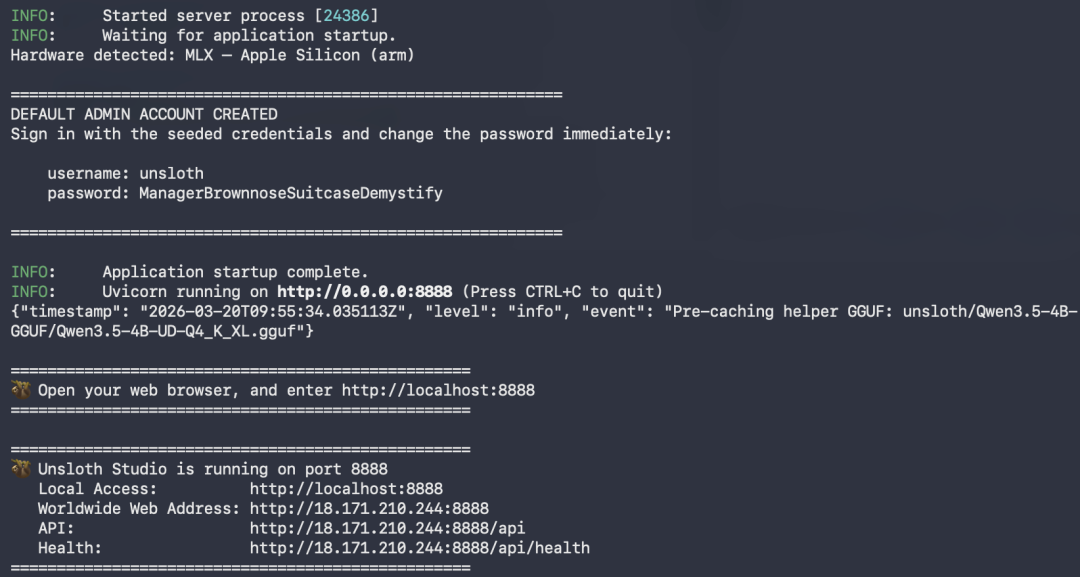
Task: Open the Health endpoint URL /api/health
Action: click(419, 548)
